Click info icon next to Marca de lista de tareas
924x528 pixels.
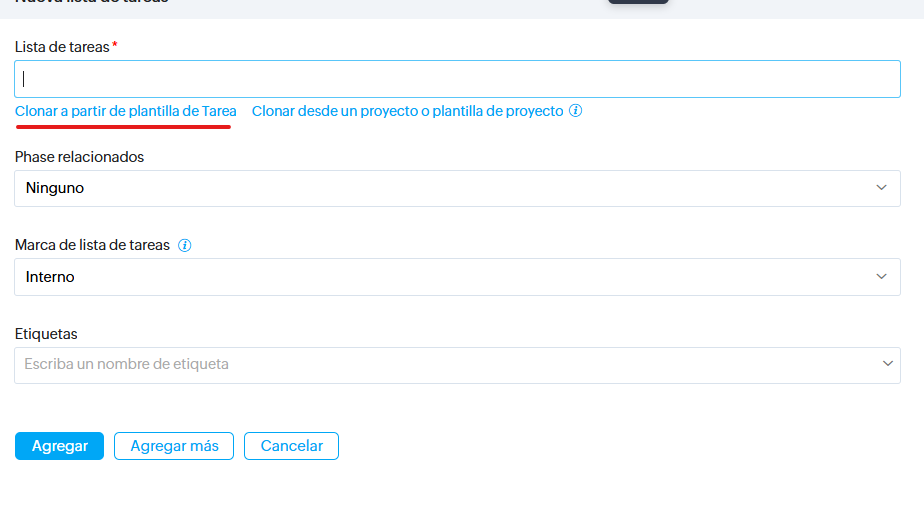[x=184, y=245]
